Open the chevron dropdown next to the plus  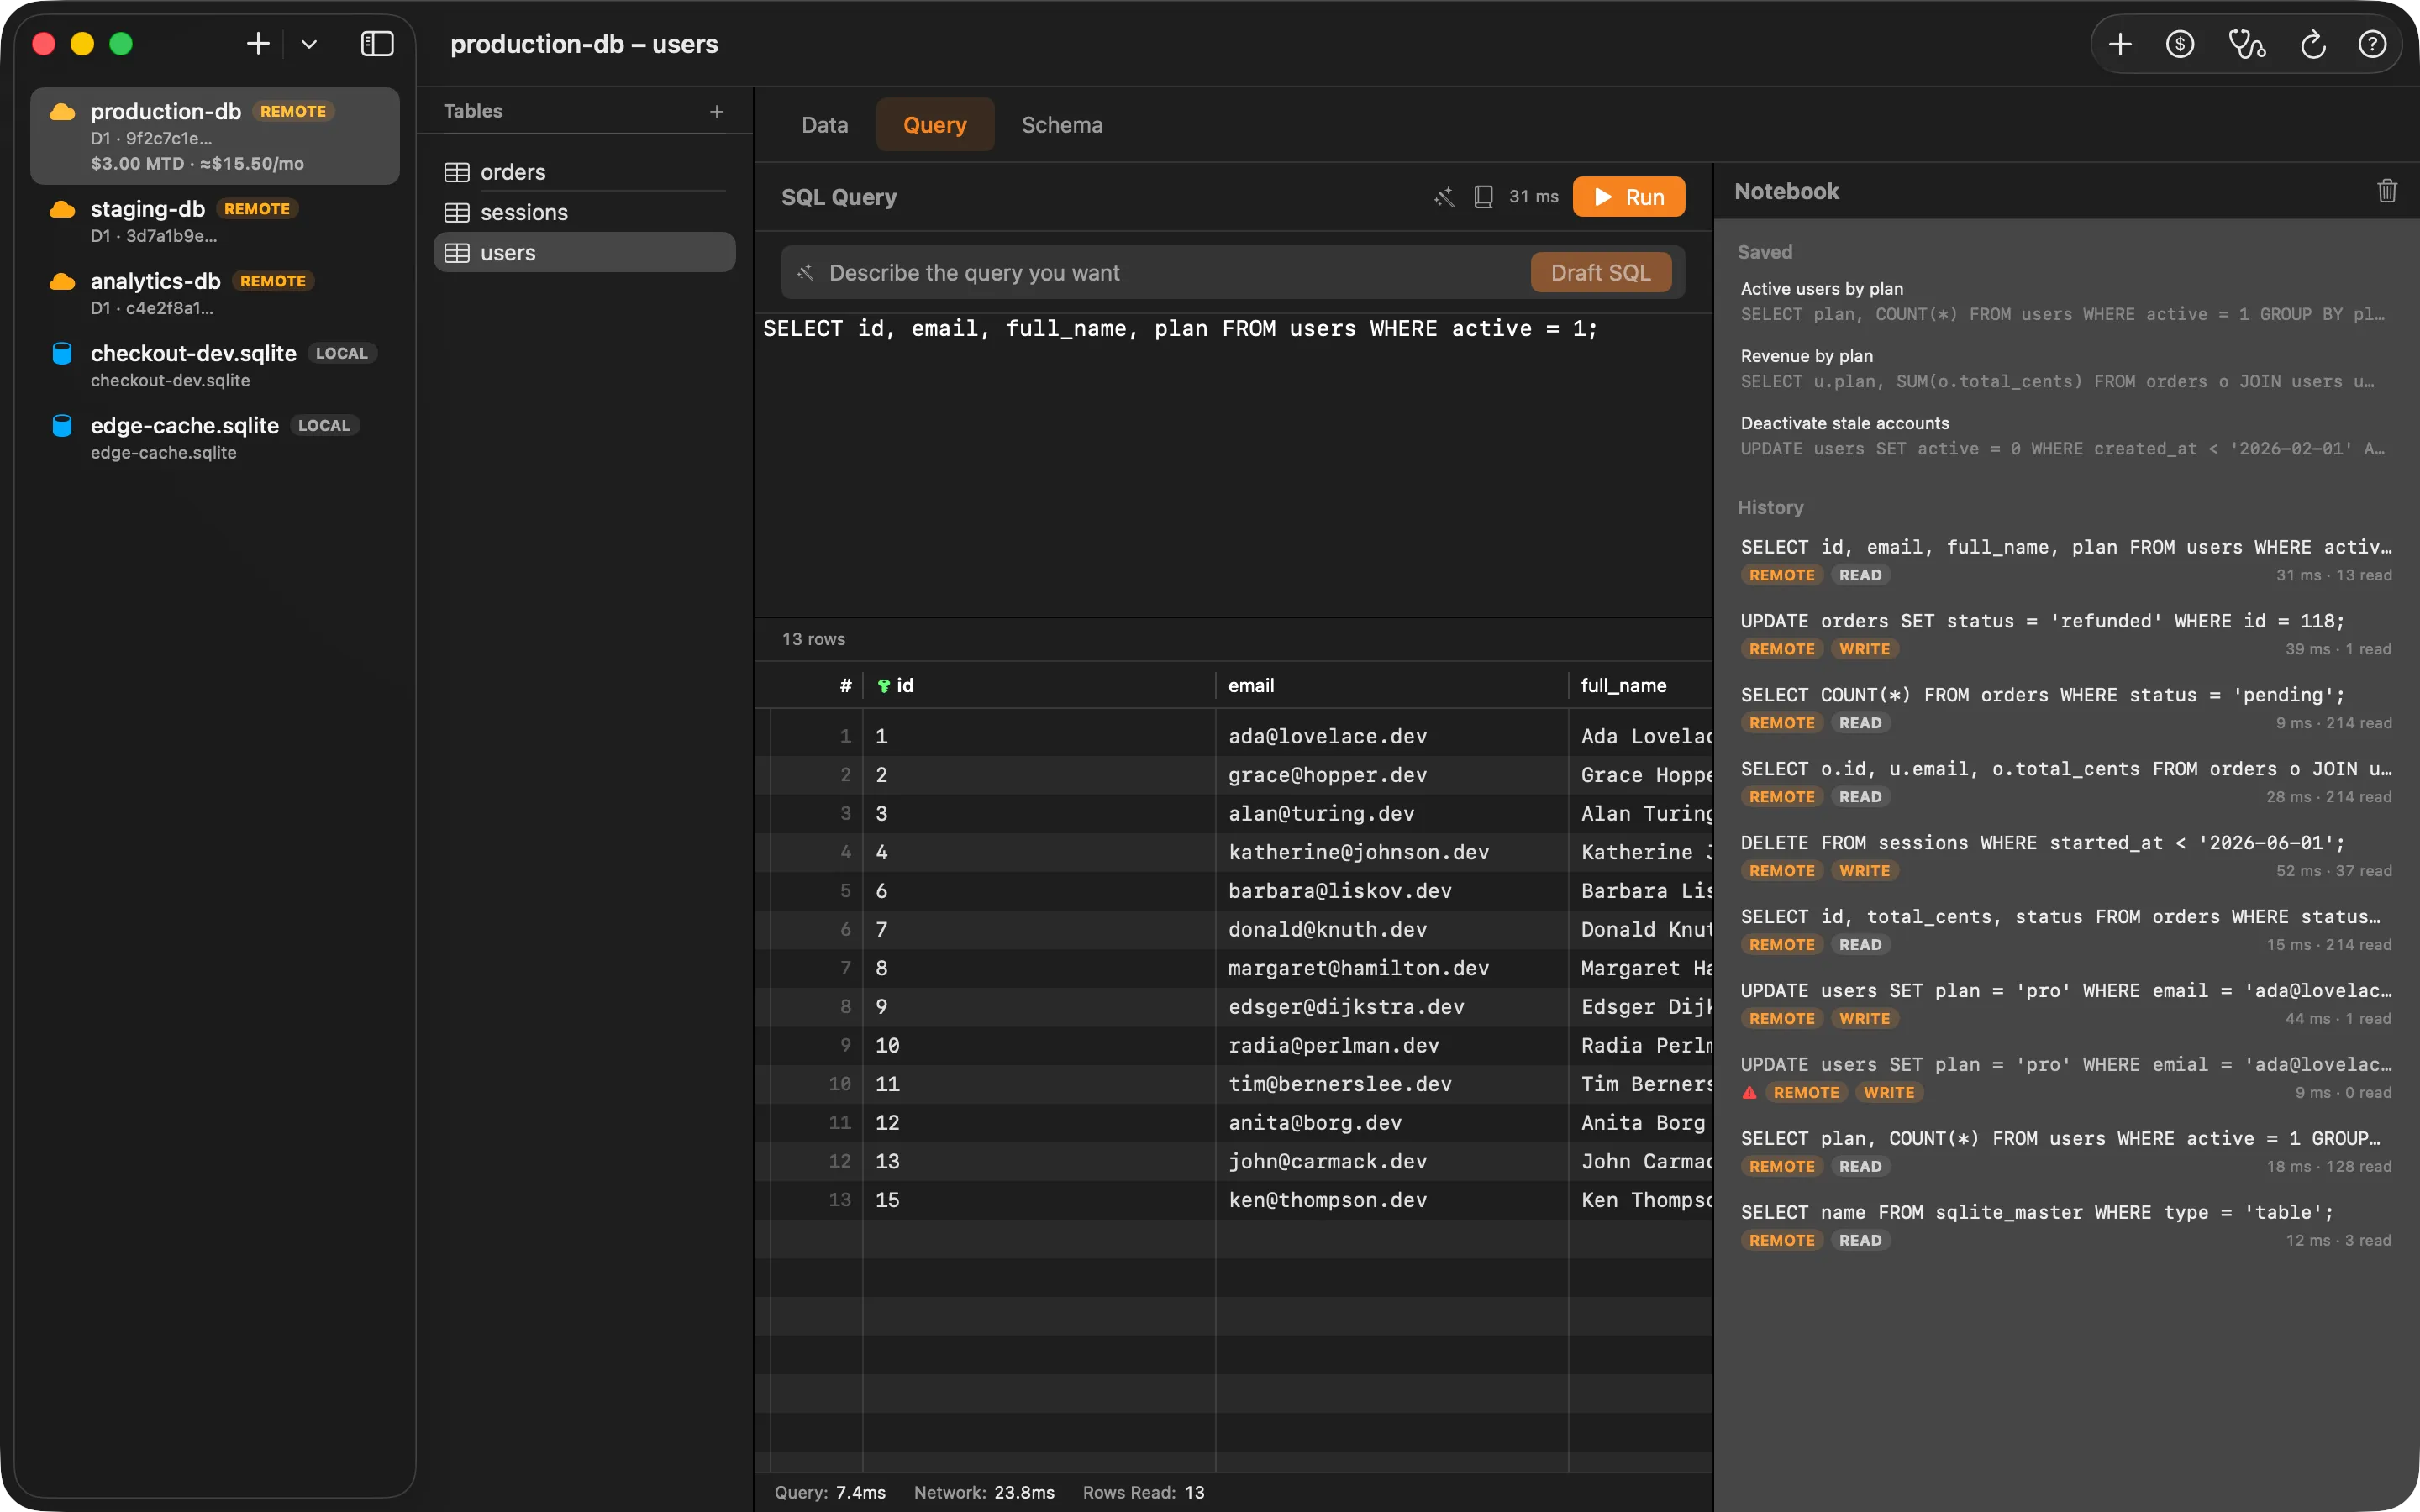[309, 44]
